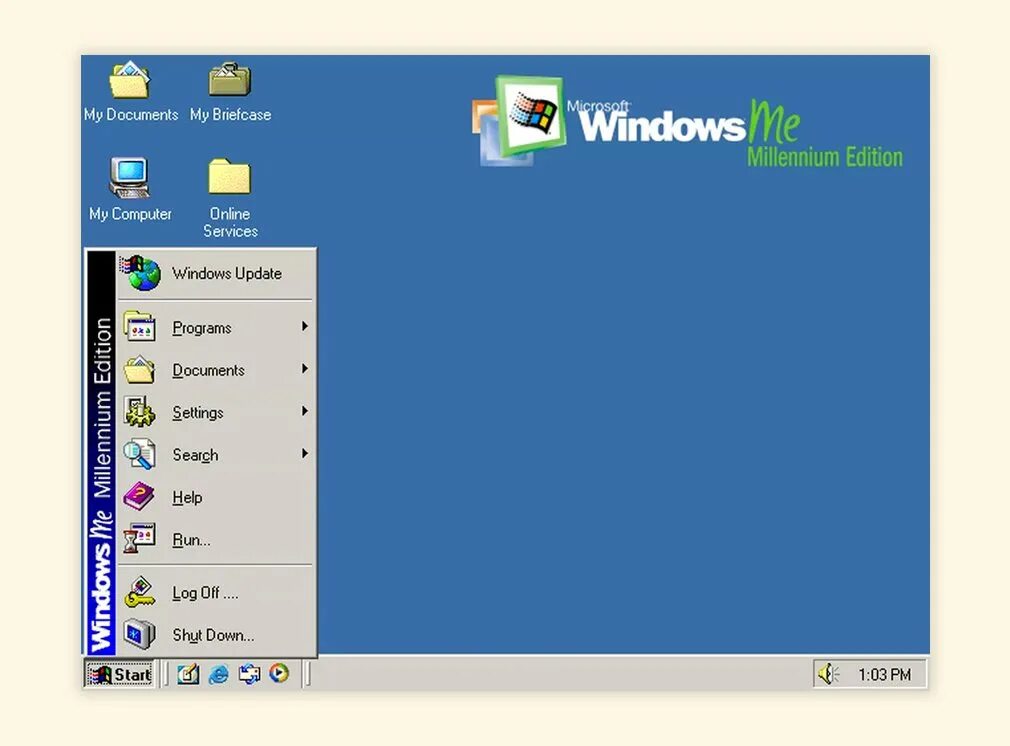Screen dimensions: 1010x746
Task: Click the Documents folder icon in Start menu
Action: pos(140,370)
